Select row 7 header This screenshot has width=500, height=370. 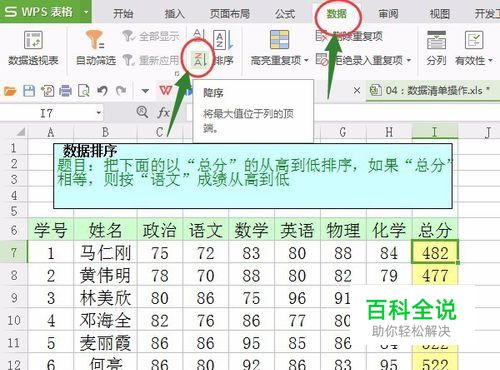tap(14, 252)
